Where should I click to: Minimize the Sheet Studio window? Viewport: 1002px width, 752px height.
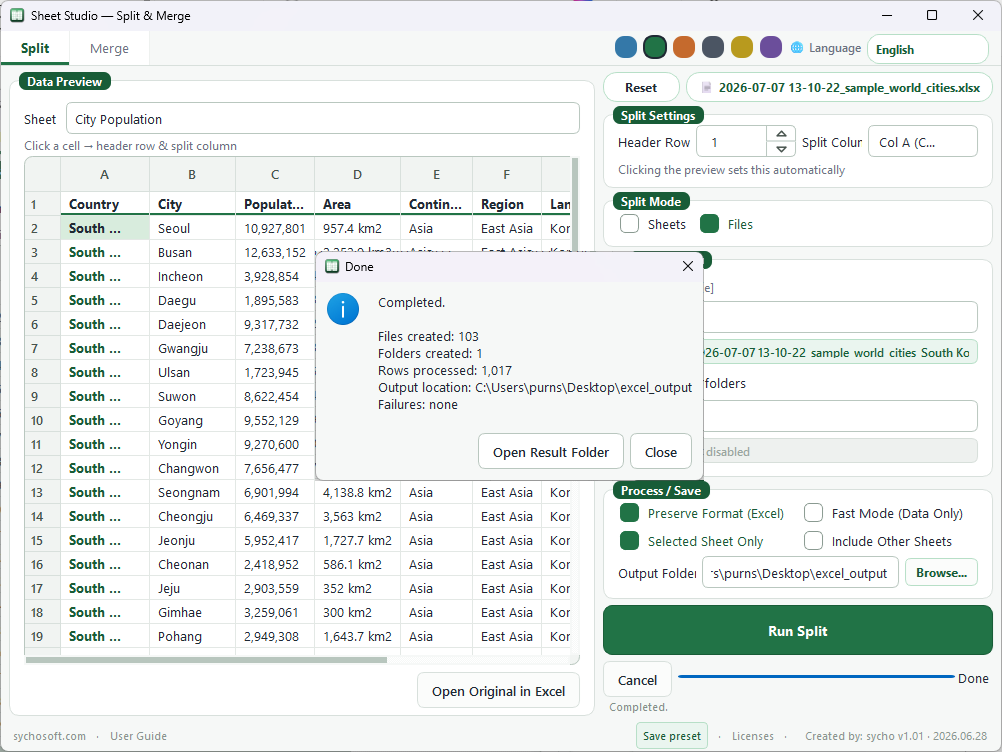887,15
